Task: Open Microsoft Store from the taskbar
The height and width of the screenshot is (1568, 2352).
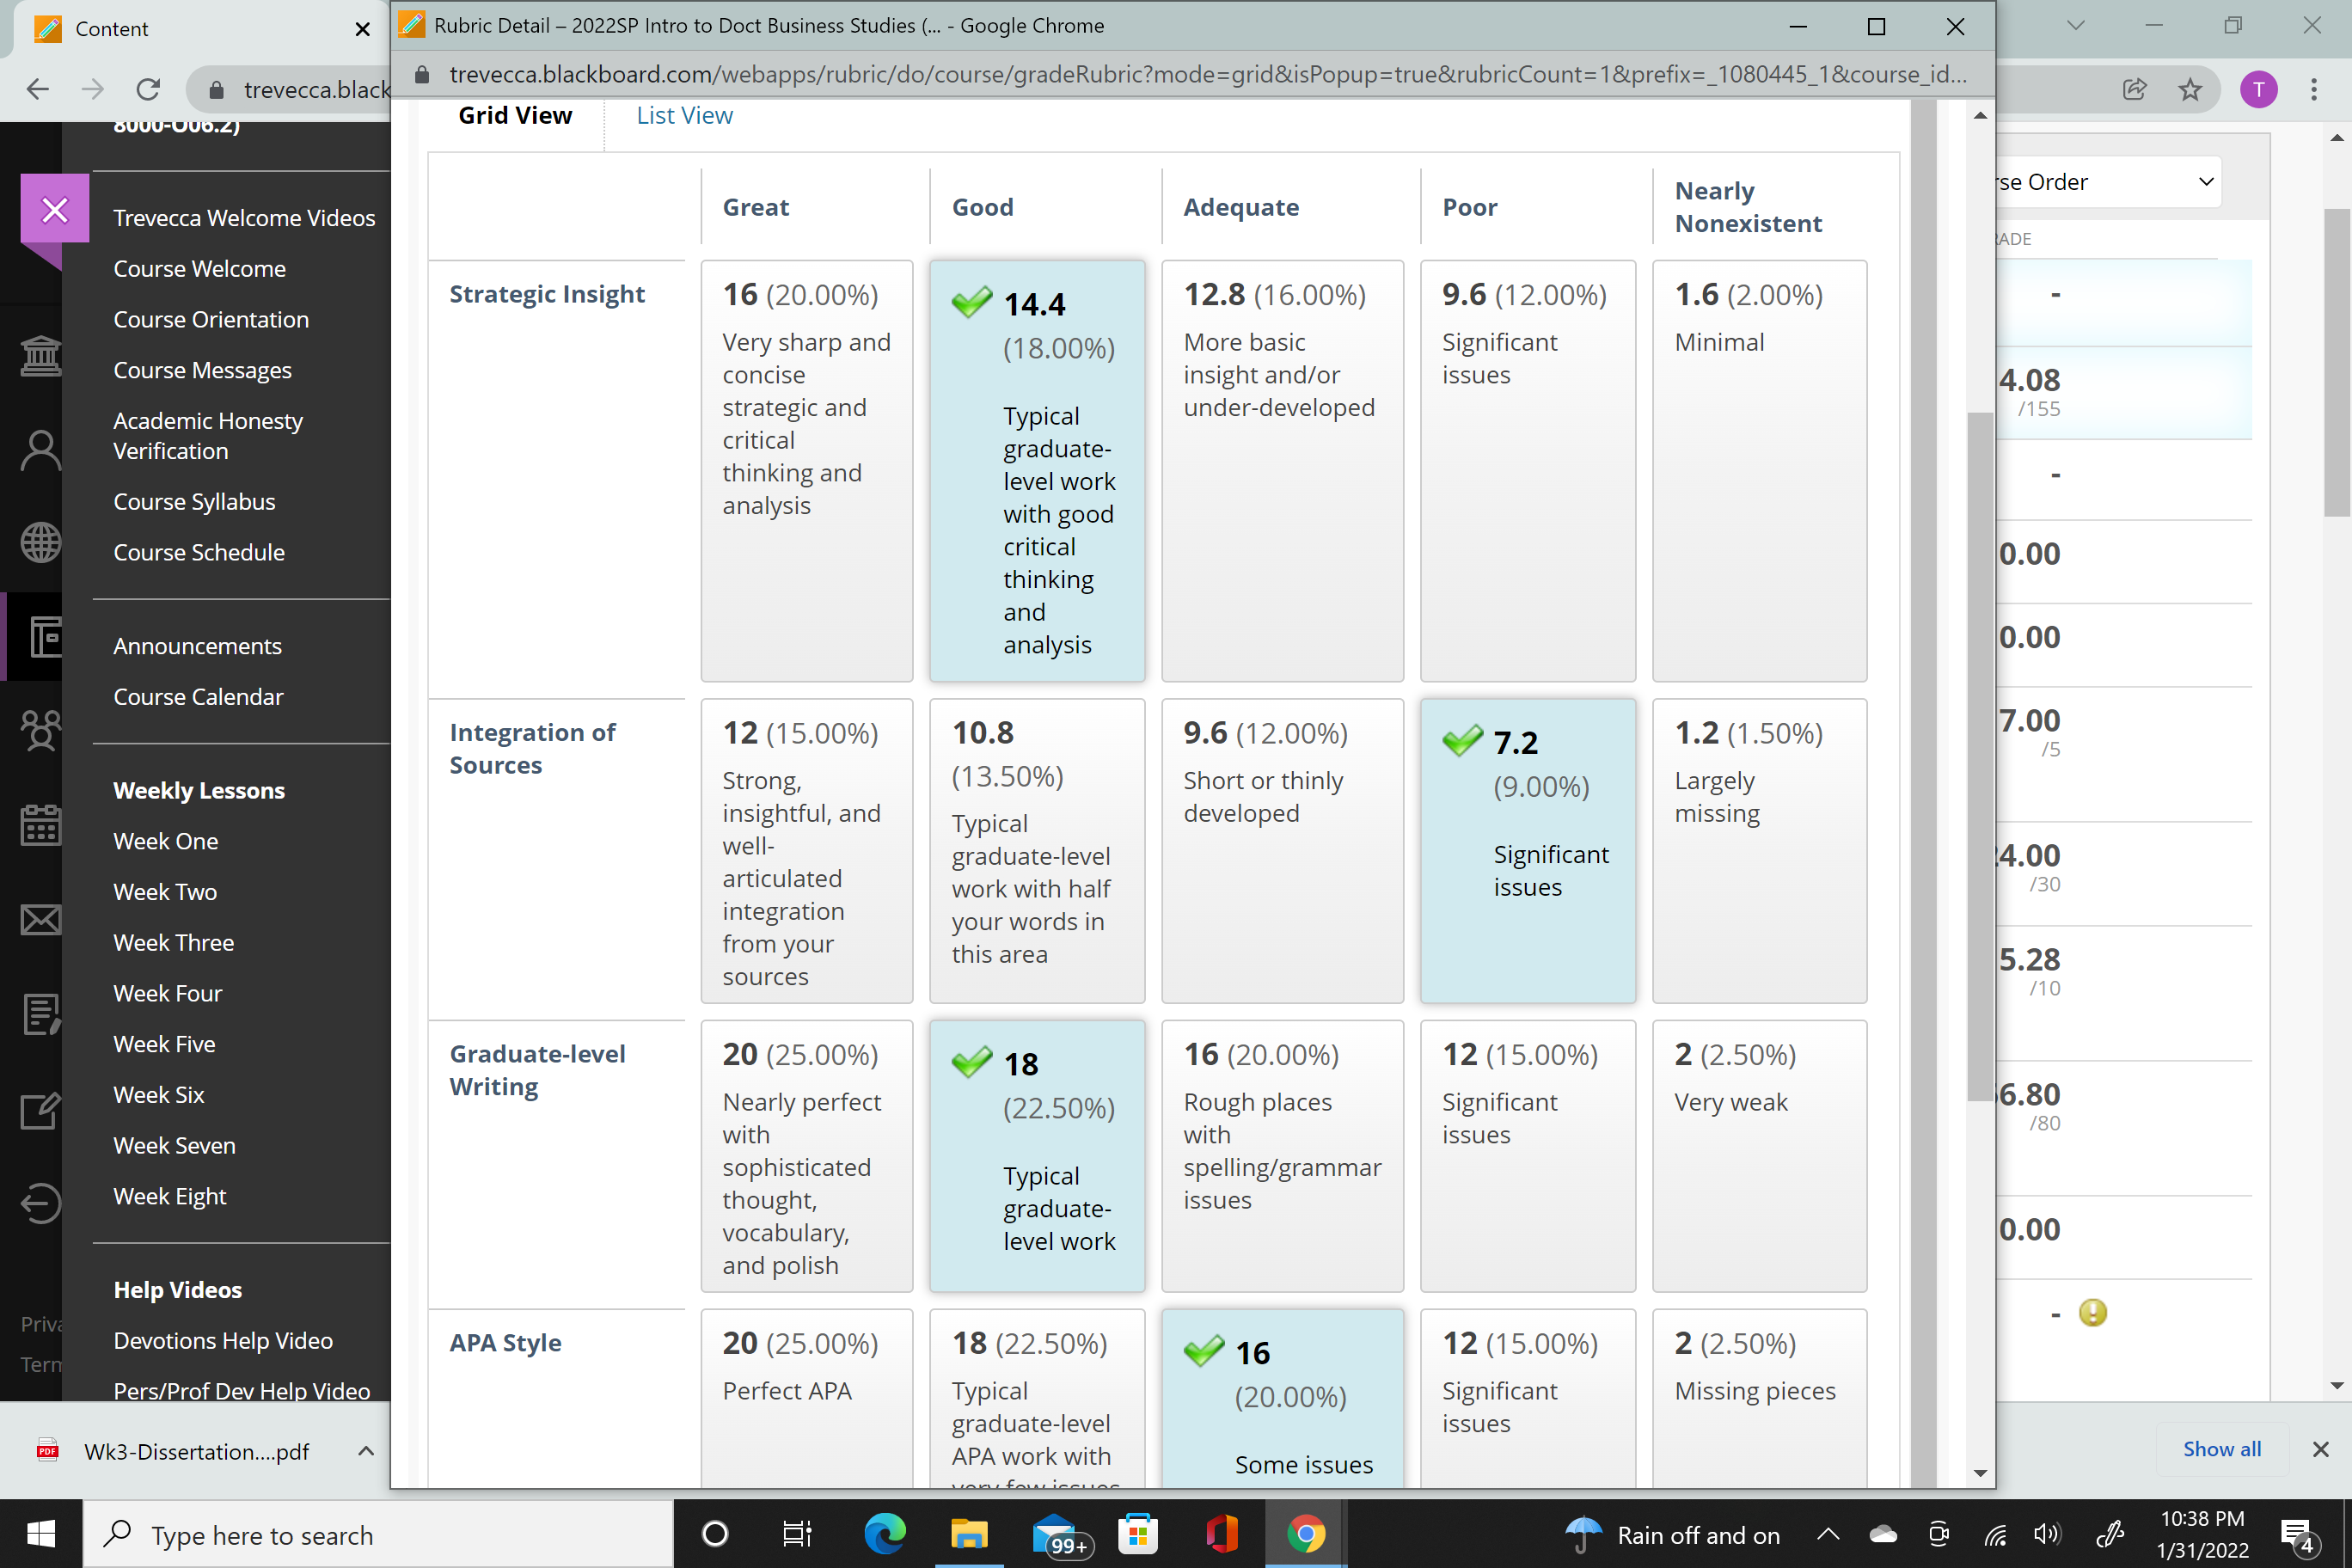Action: (1138, 1533)
